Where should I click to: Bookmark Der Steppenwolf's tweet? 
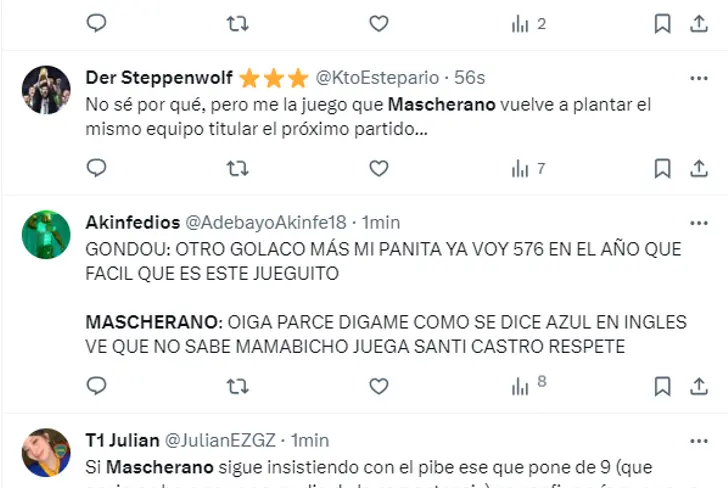click(663, 168)
